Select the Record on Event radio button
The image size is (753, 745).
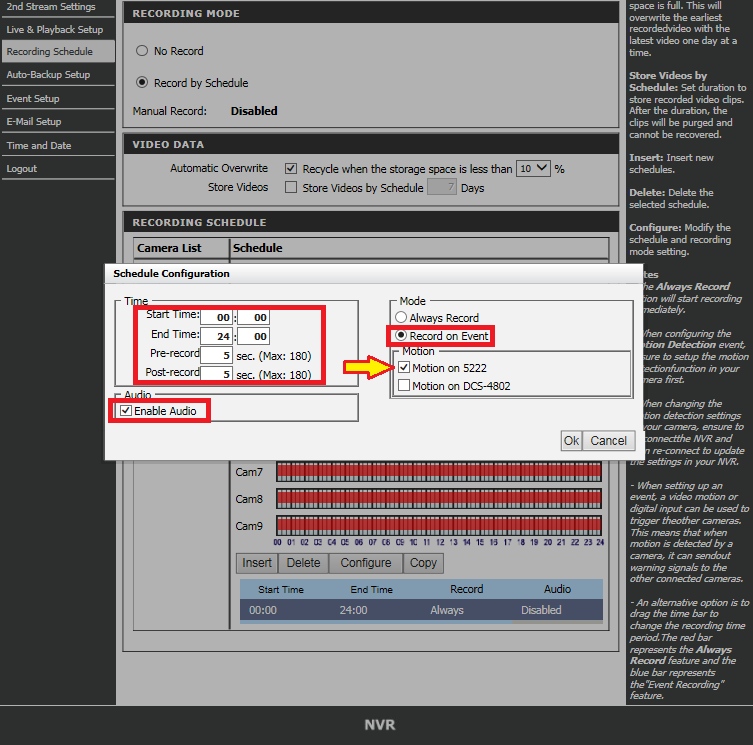coord(402,336)
